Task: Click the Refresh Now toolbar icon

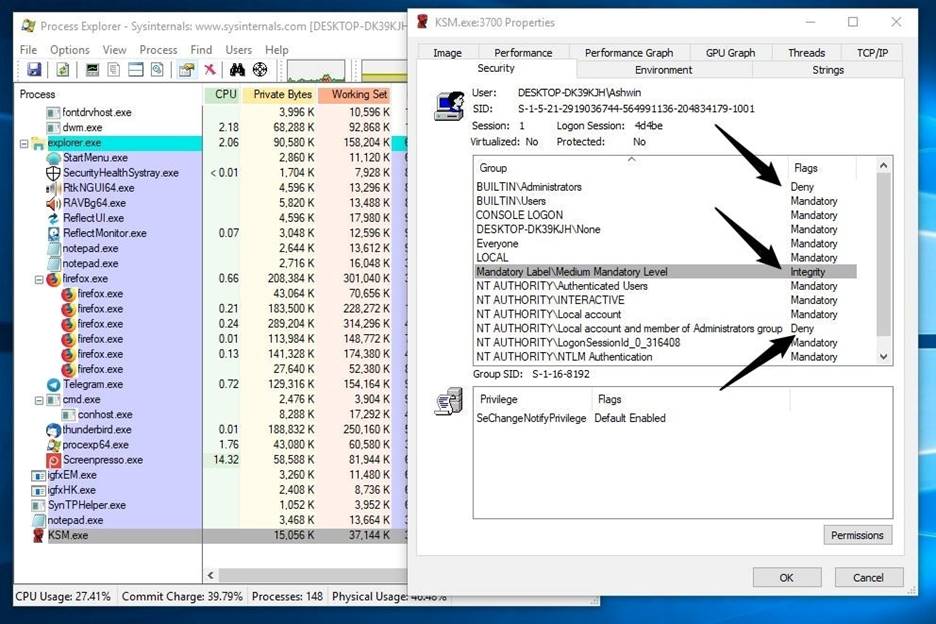Action: [62, 70]
